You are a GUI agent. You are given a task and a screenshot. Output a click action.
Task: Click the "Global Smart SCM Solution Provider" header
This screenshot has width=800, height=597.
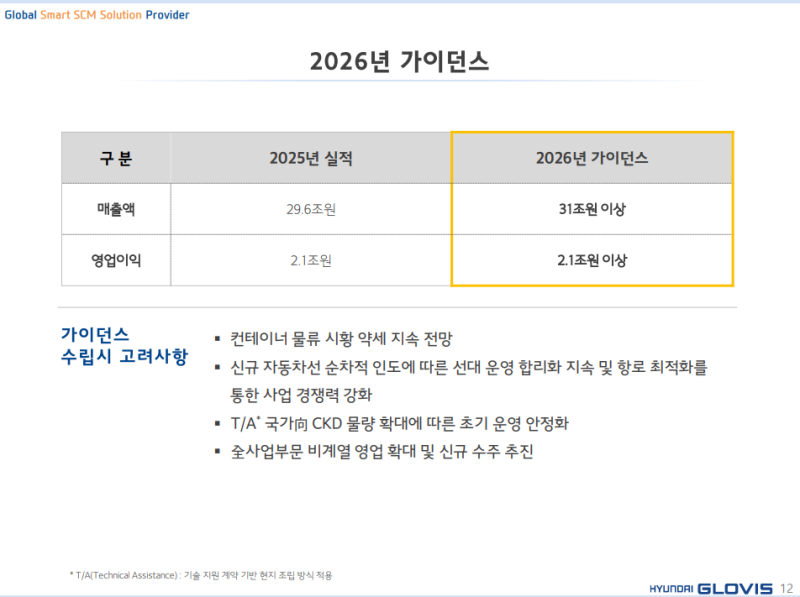coord(97,15)
